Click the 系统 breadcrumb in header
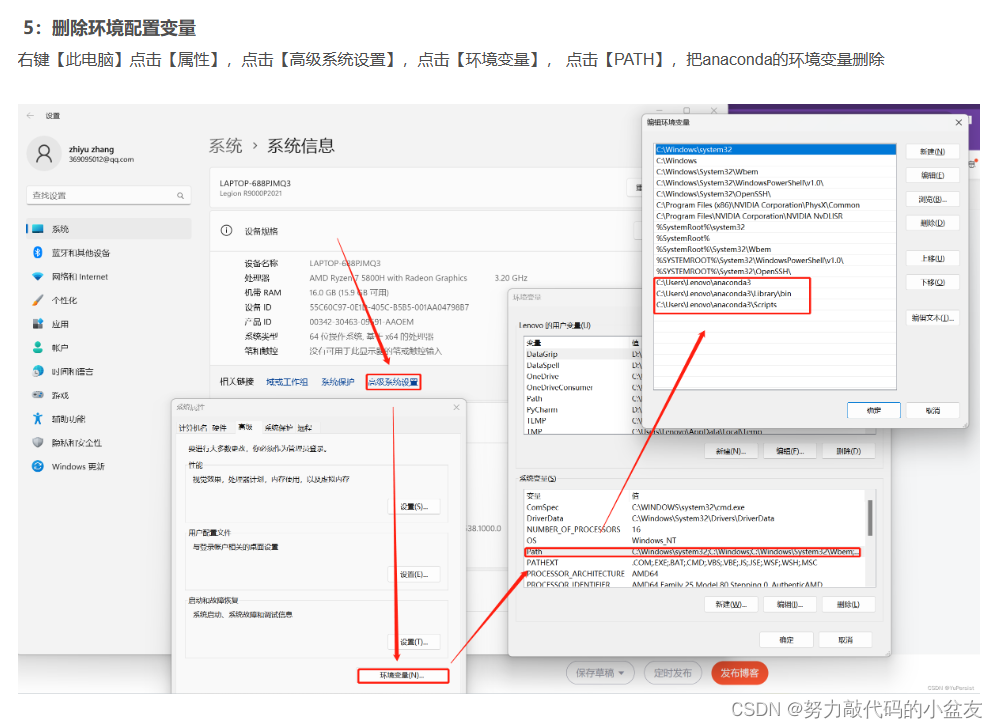The height and width of the screenshot is (728, 998). [x=225, y=146]
